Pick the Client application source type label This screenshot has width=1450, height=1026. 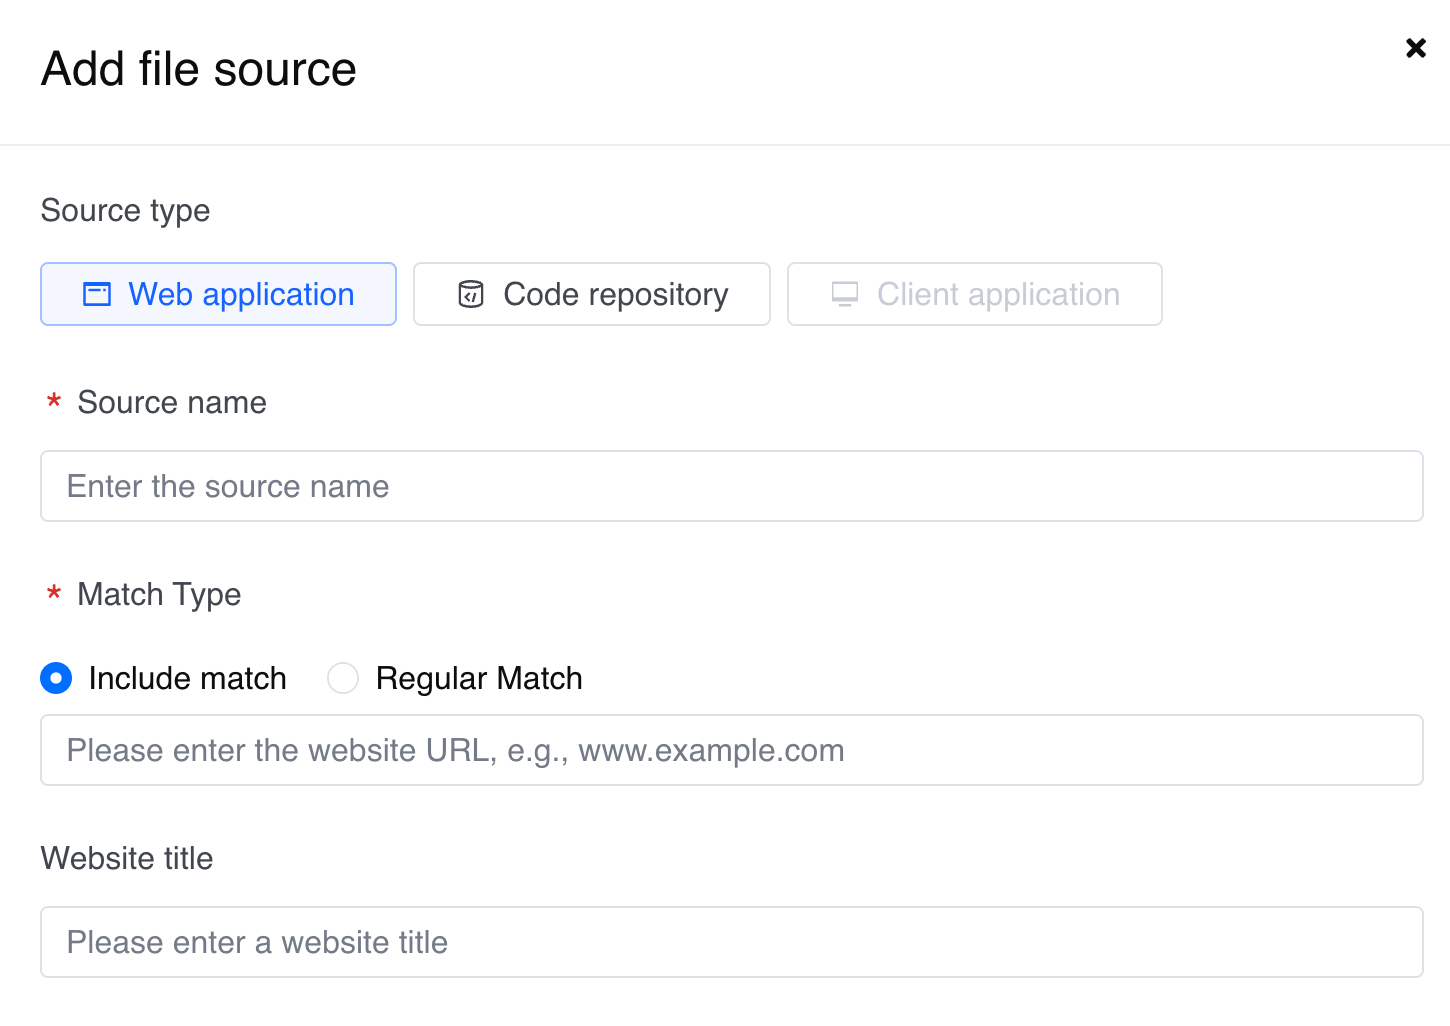tap(998, 294)
